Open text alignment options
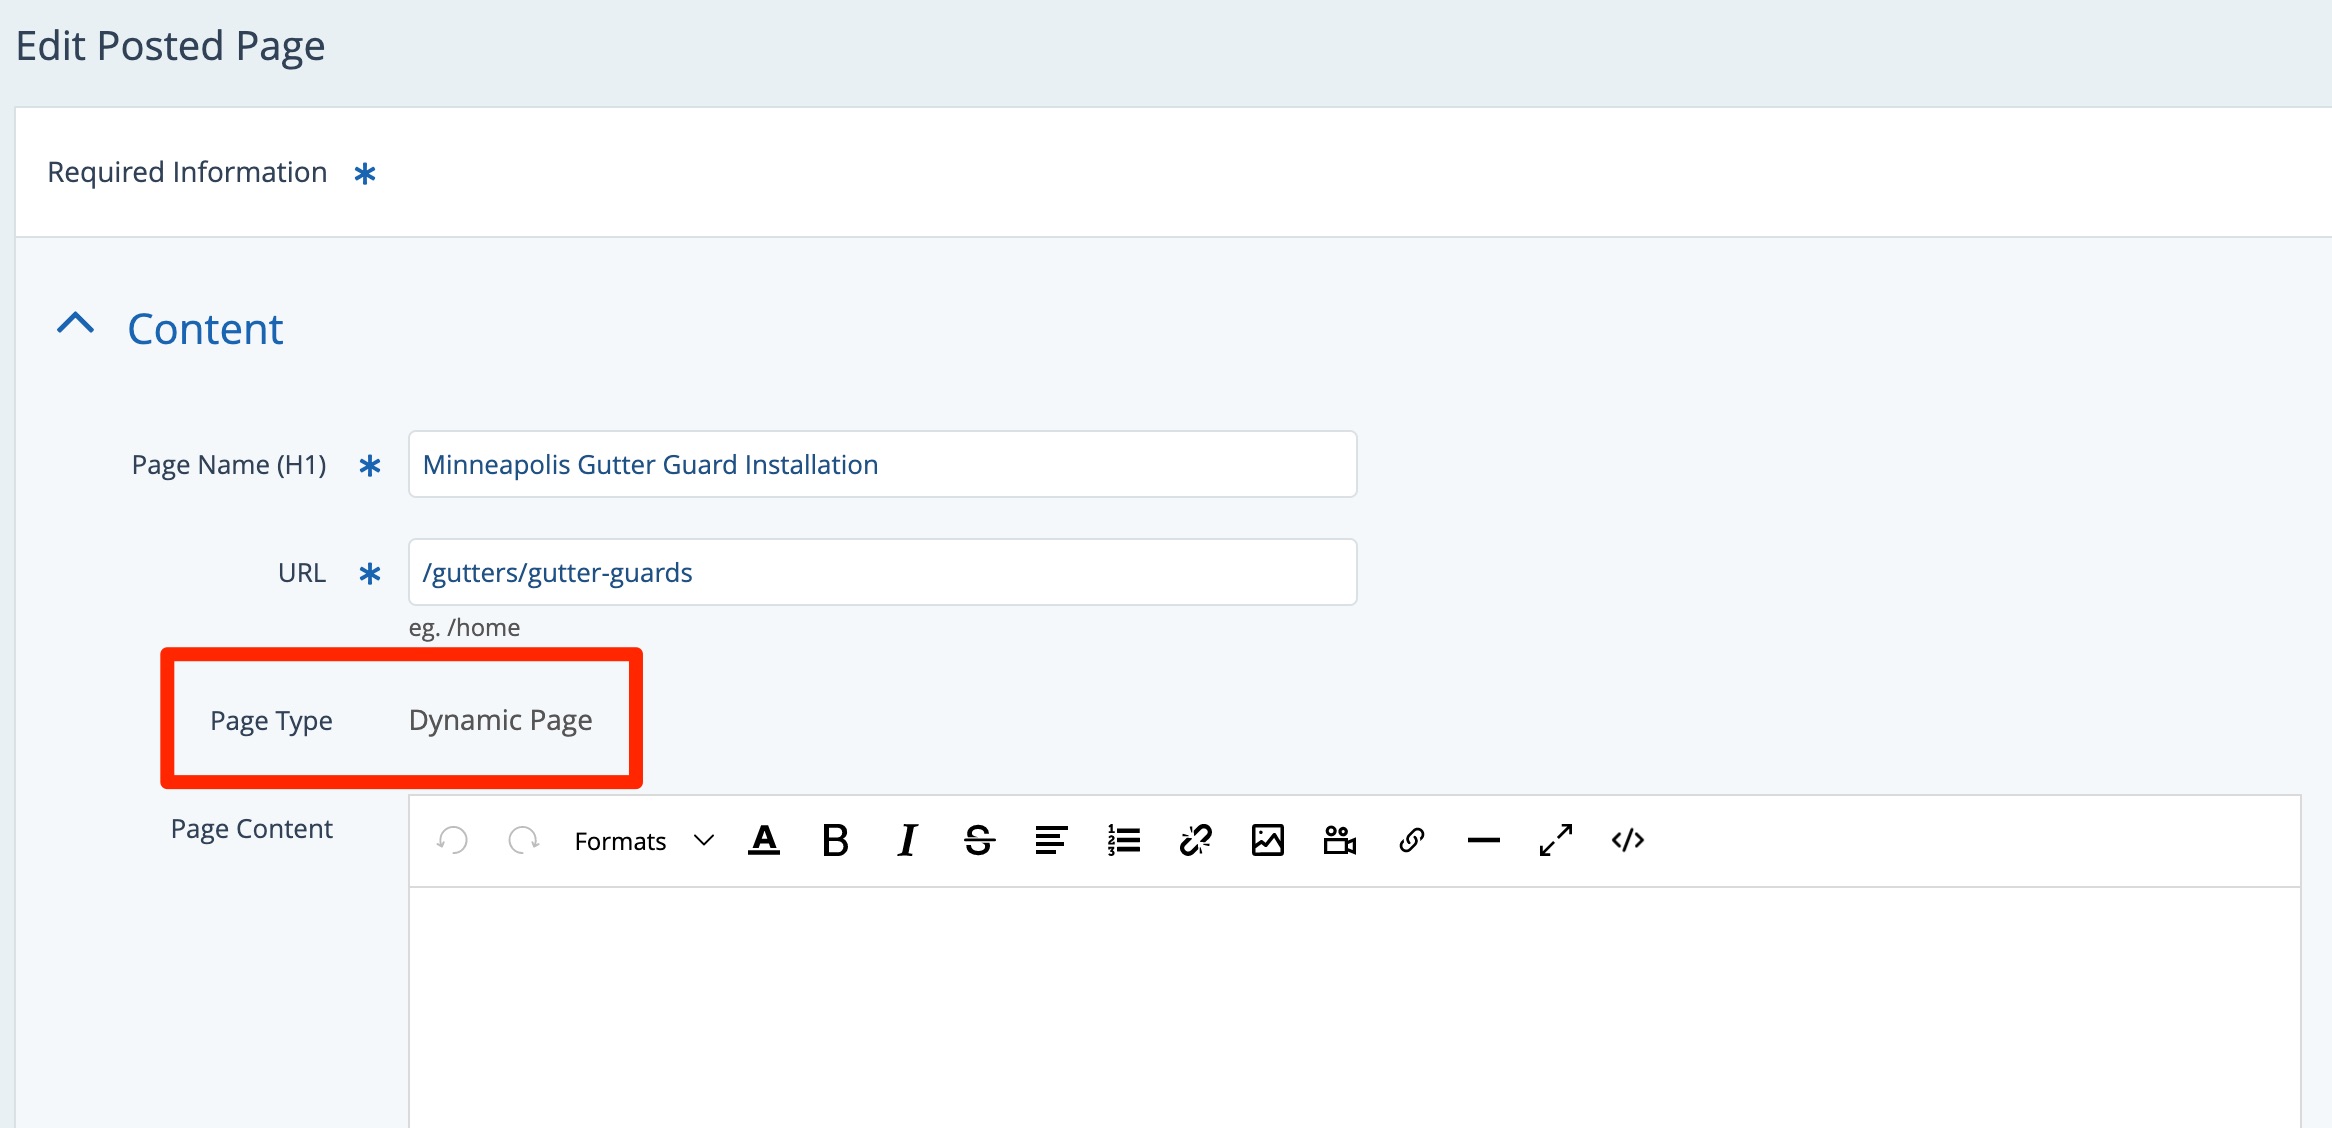 click(x=1051, y=841)
